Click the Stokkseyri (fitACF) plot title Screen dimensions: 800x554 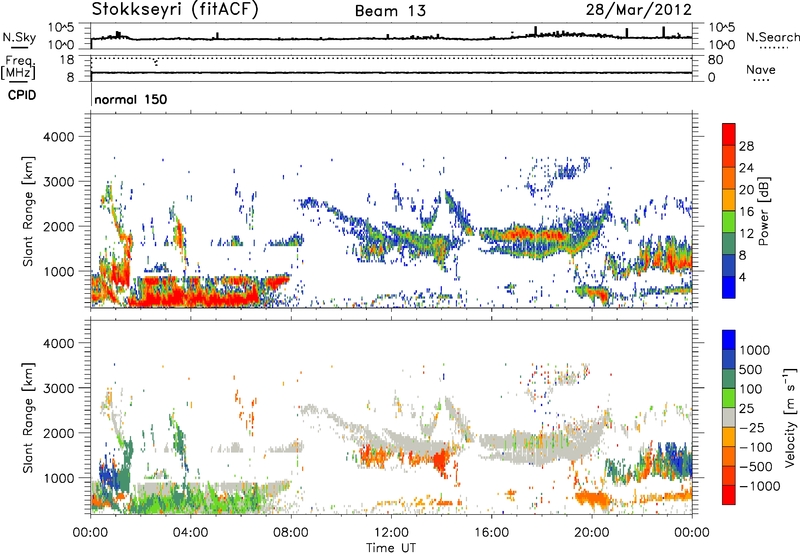click(175, 10)
